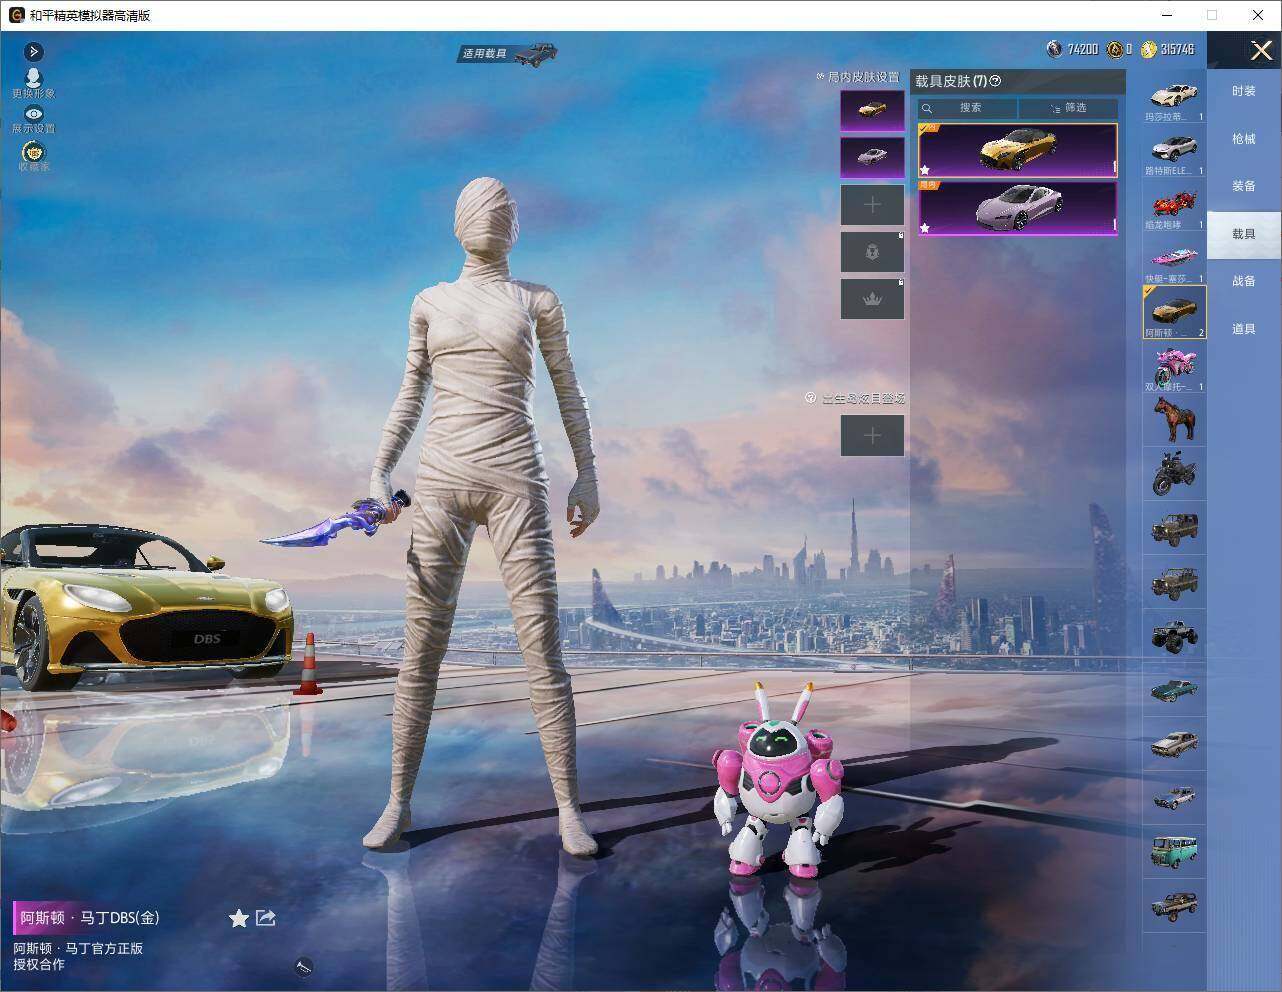Screen dimensions: 1282x992
Task: Select the teal minibus in vehicle list
Action: [1174, 851]
